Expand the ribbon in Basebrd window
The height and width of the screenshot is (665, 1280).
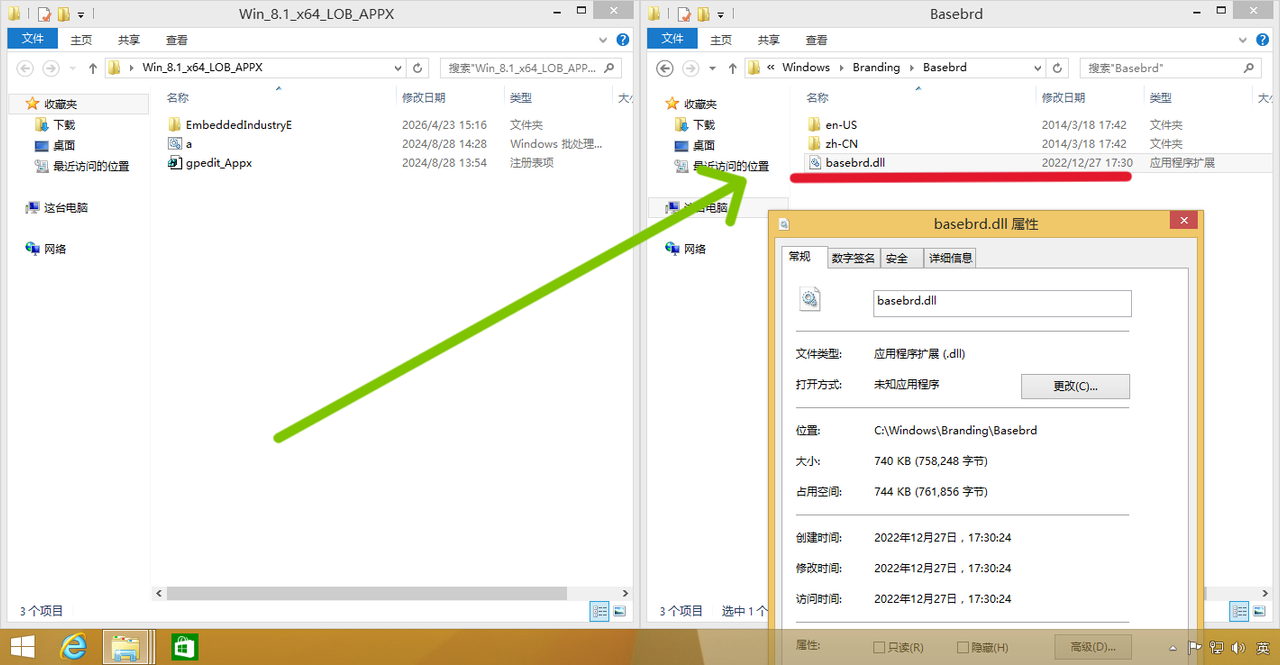click(1243, 40)
